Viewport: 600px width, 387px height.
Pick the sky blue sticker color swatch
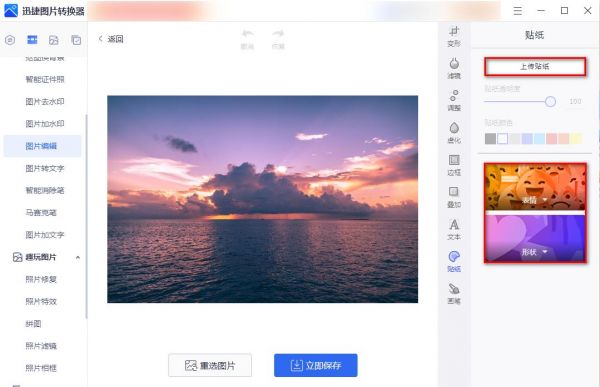point(539,138)
